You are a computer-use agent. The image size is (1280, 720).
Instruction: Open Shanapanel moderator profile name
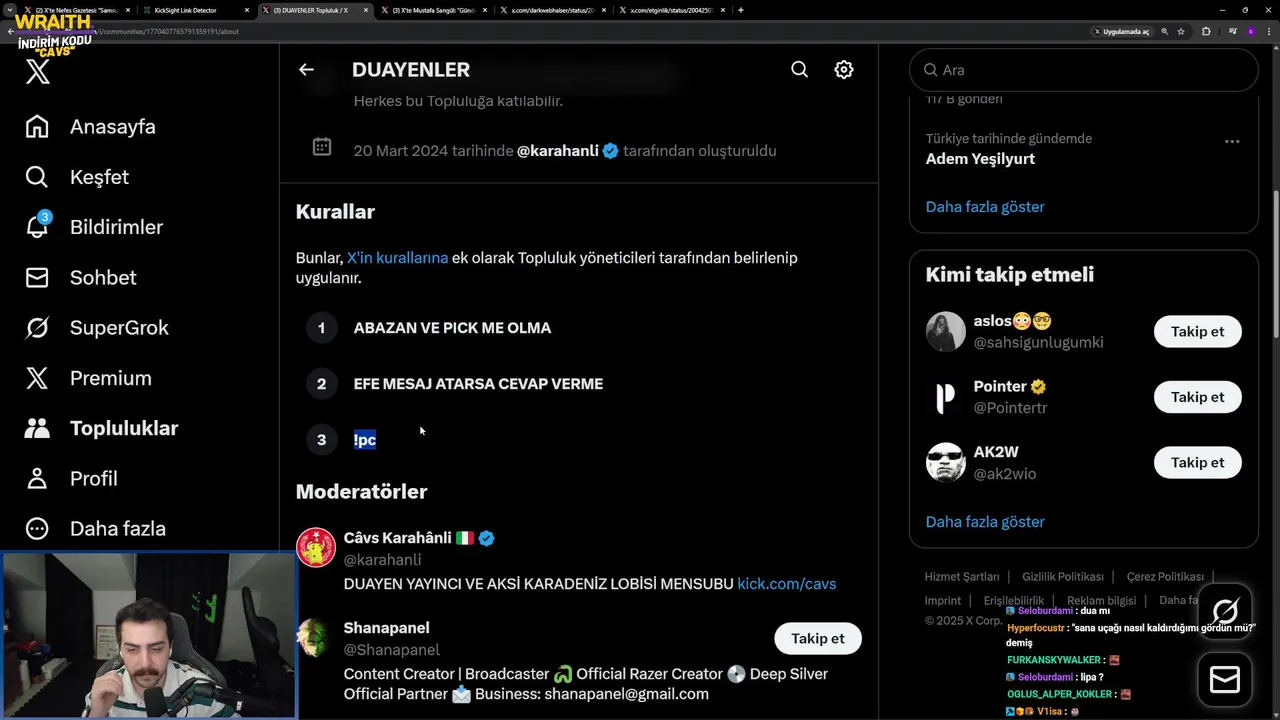tap(386, 628)
